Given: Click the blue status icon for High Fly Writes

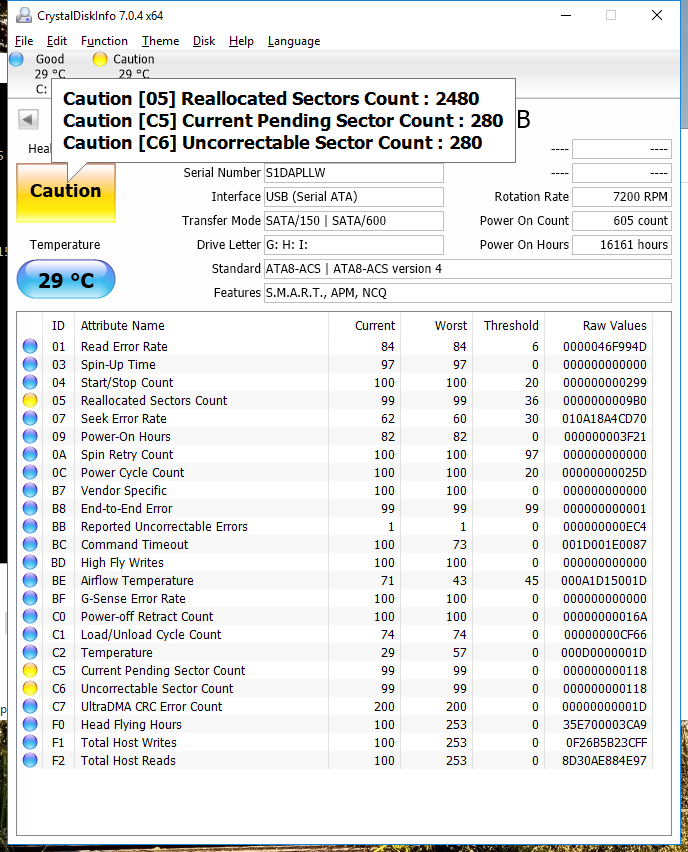Looking at the screenshot, I should [30, 562].
